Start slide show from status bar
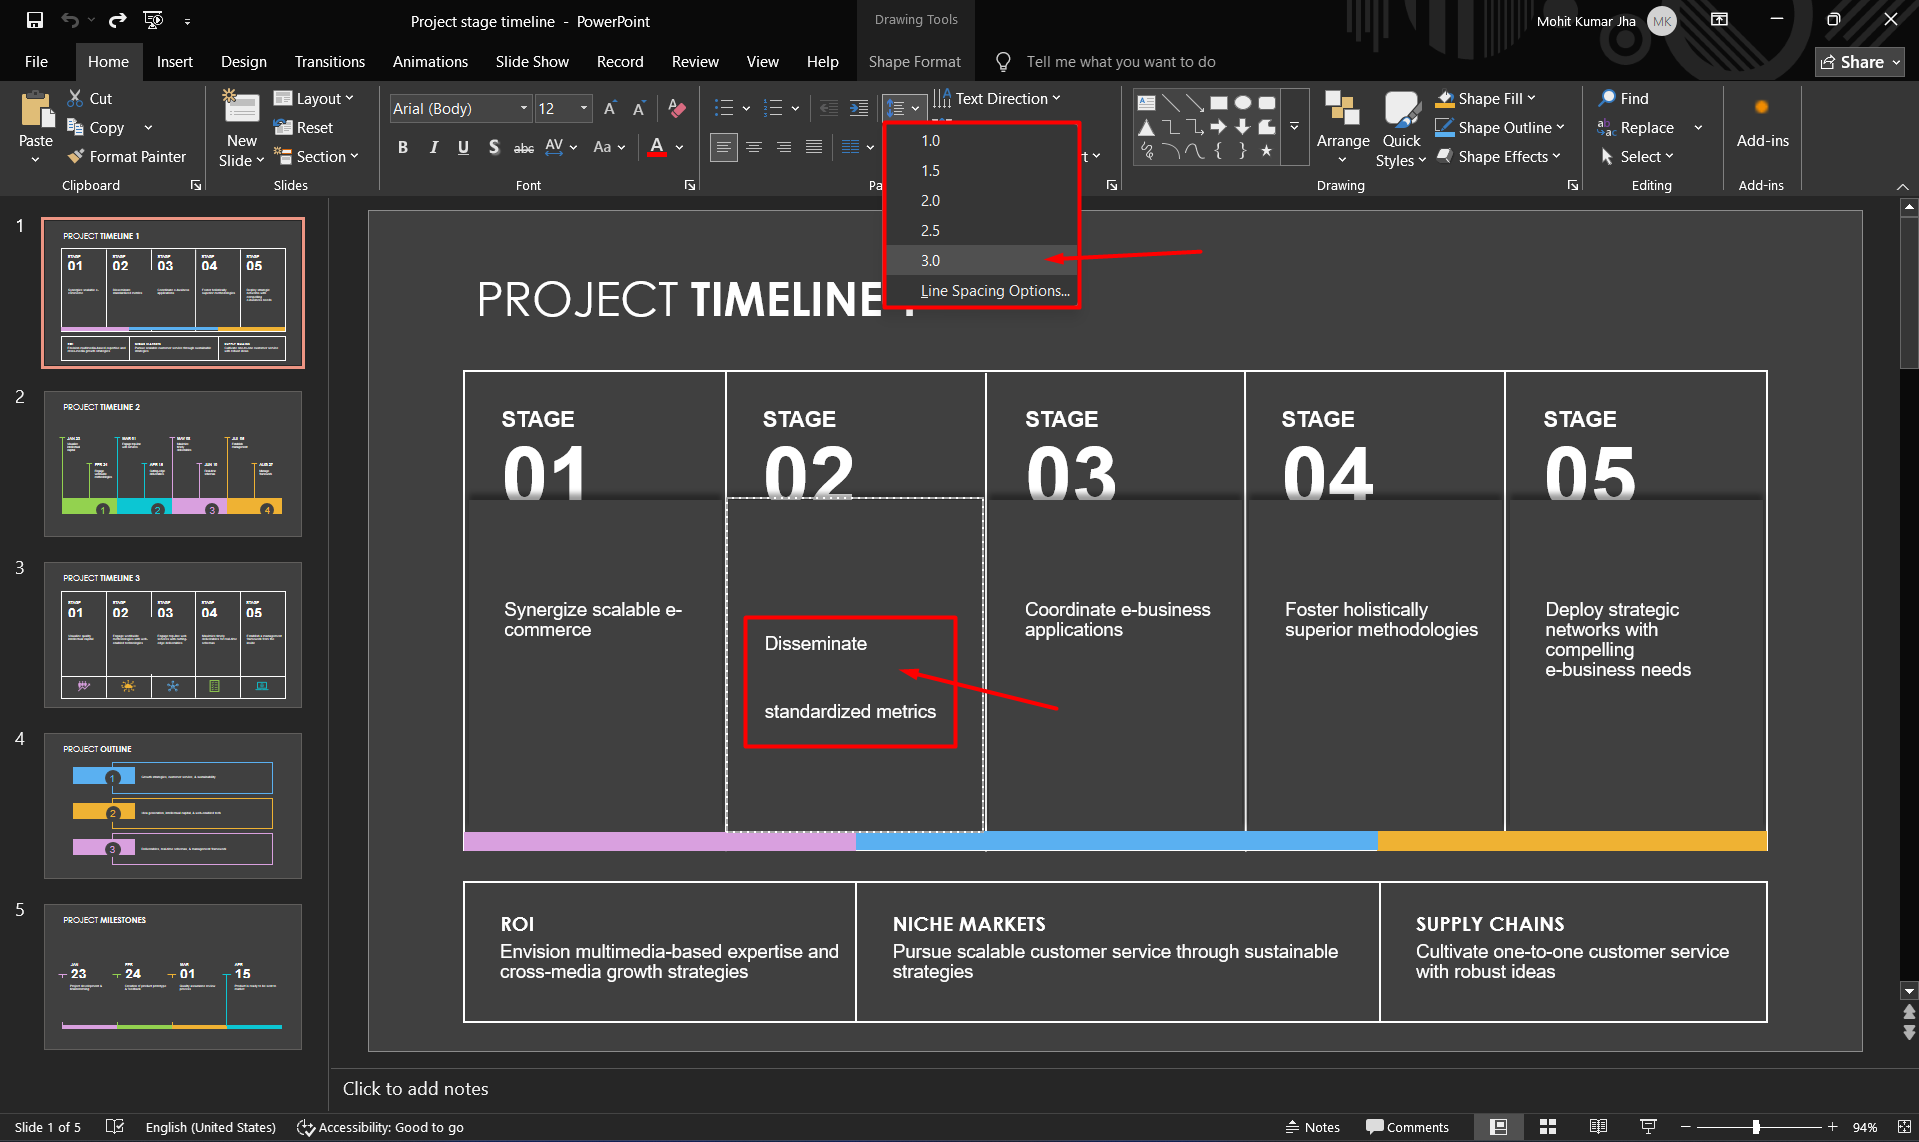This screenshot has width=1919, height=1142. click(1649, 1127)
